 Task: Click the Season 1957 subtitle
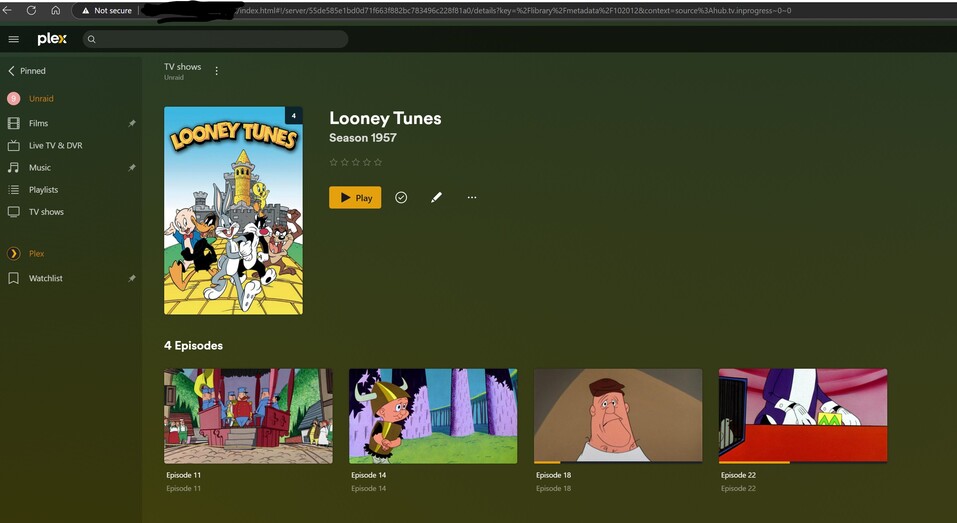[363, 138]
